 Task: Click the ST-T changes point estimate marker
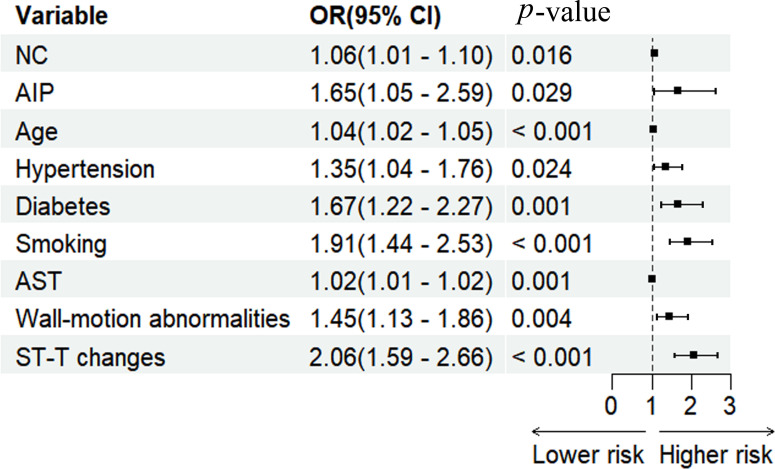tap(693, 355)
